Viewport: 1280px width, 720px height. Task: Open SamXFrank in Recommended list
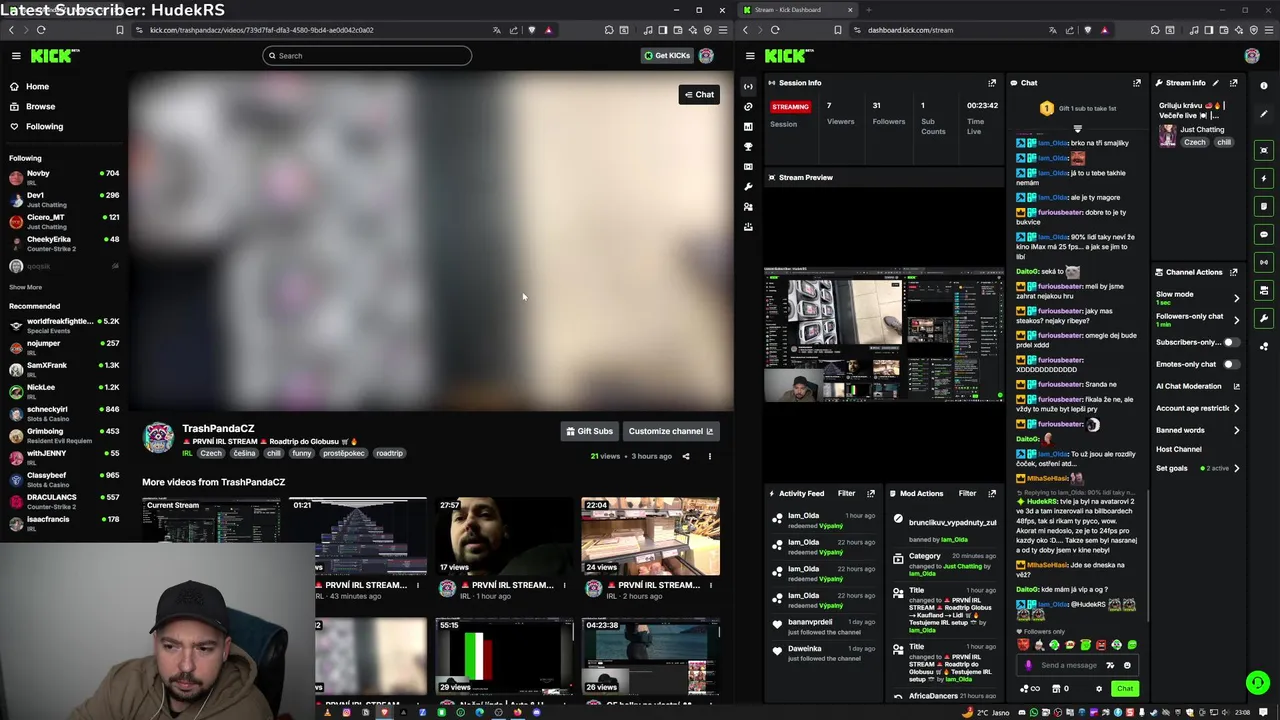click(x=64, y=369)
